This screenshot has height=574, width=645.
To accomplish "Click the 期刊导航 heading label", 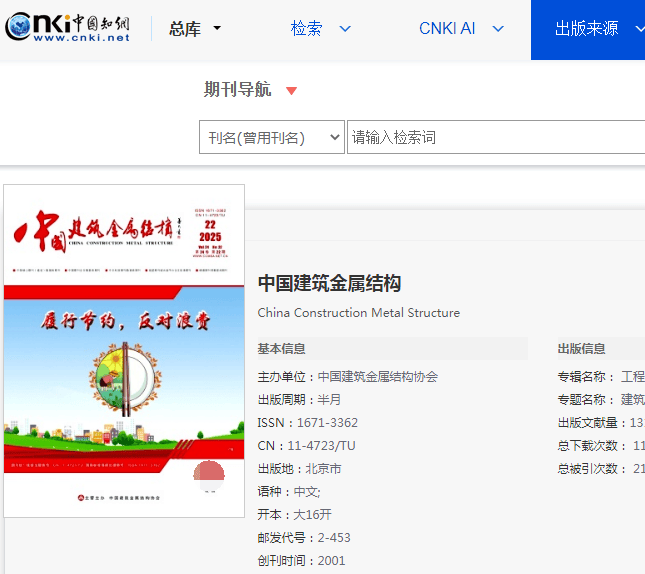I will point(237,89).
